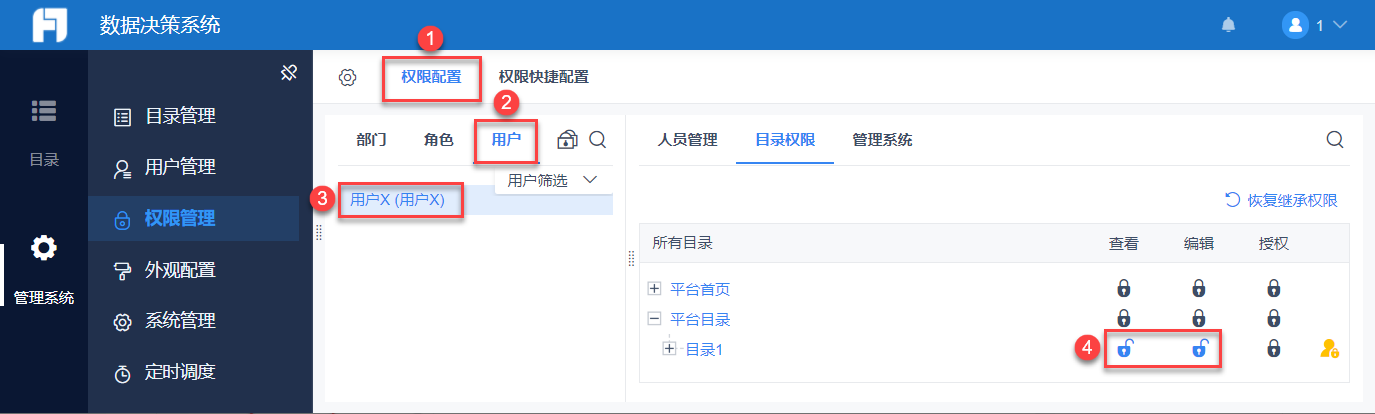This screenshot has width=1375, height=414.
Task: Toggle 查看 lock for 目录1
Action: coord(1124,349)
